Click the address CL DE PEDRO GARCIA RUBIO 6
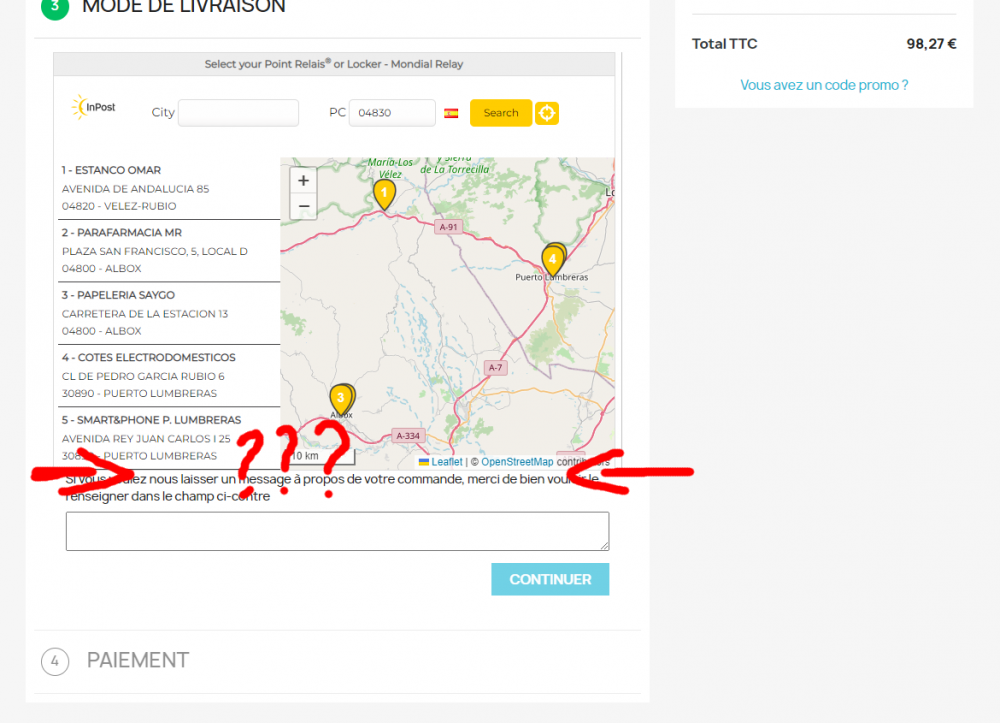Screen dimensions: 1000x723 click(x=143, y=376)
